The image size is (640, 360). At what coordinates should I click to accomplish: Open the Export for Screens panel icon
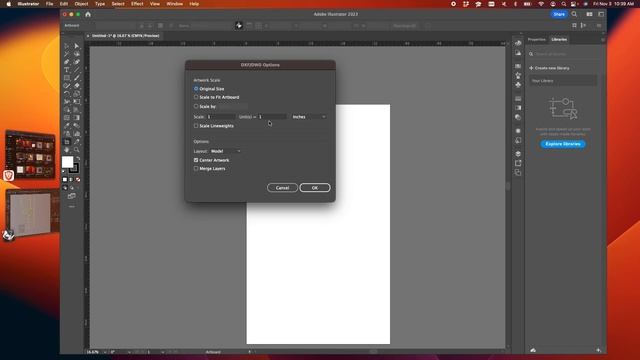click(518, 163)
